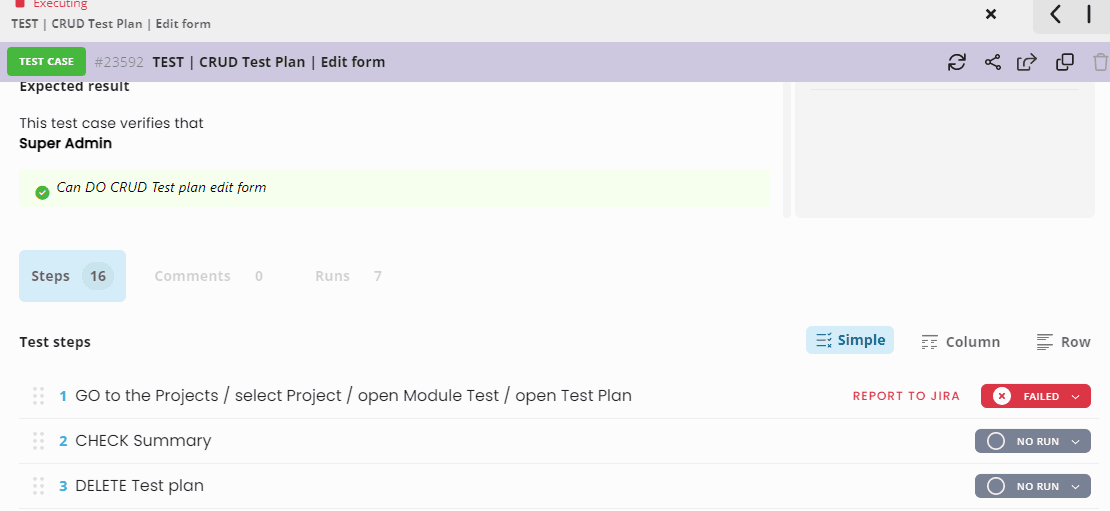Screen dimensions: 1110x511
Task: Open FAILED status dropdown for step 1
Action: pyautogui.click(x=1036, y=396)
